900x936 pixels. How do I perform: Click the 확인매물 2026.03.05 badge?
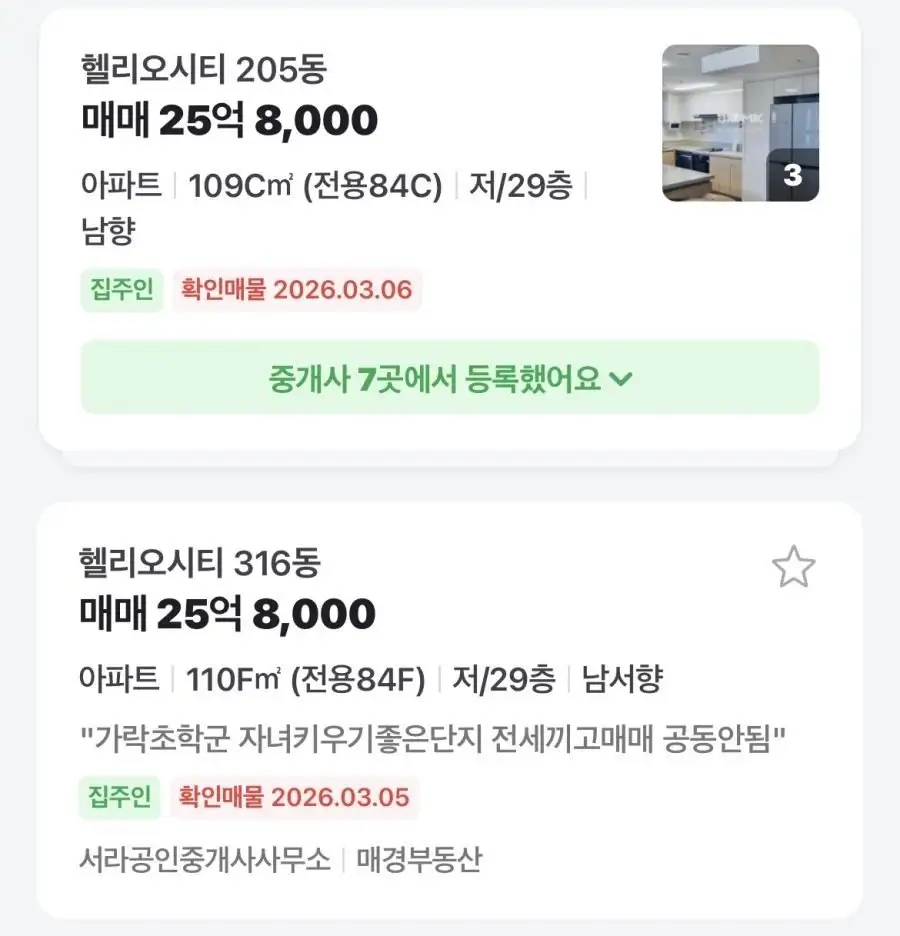294,797
